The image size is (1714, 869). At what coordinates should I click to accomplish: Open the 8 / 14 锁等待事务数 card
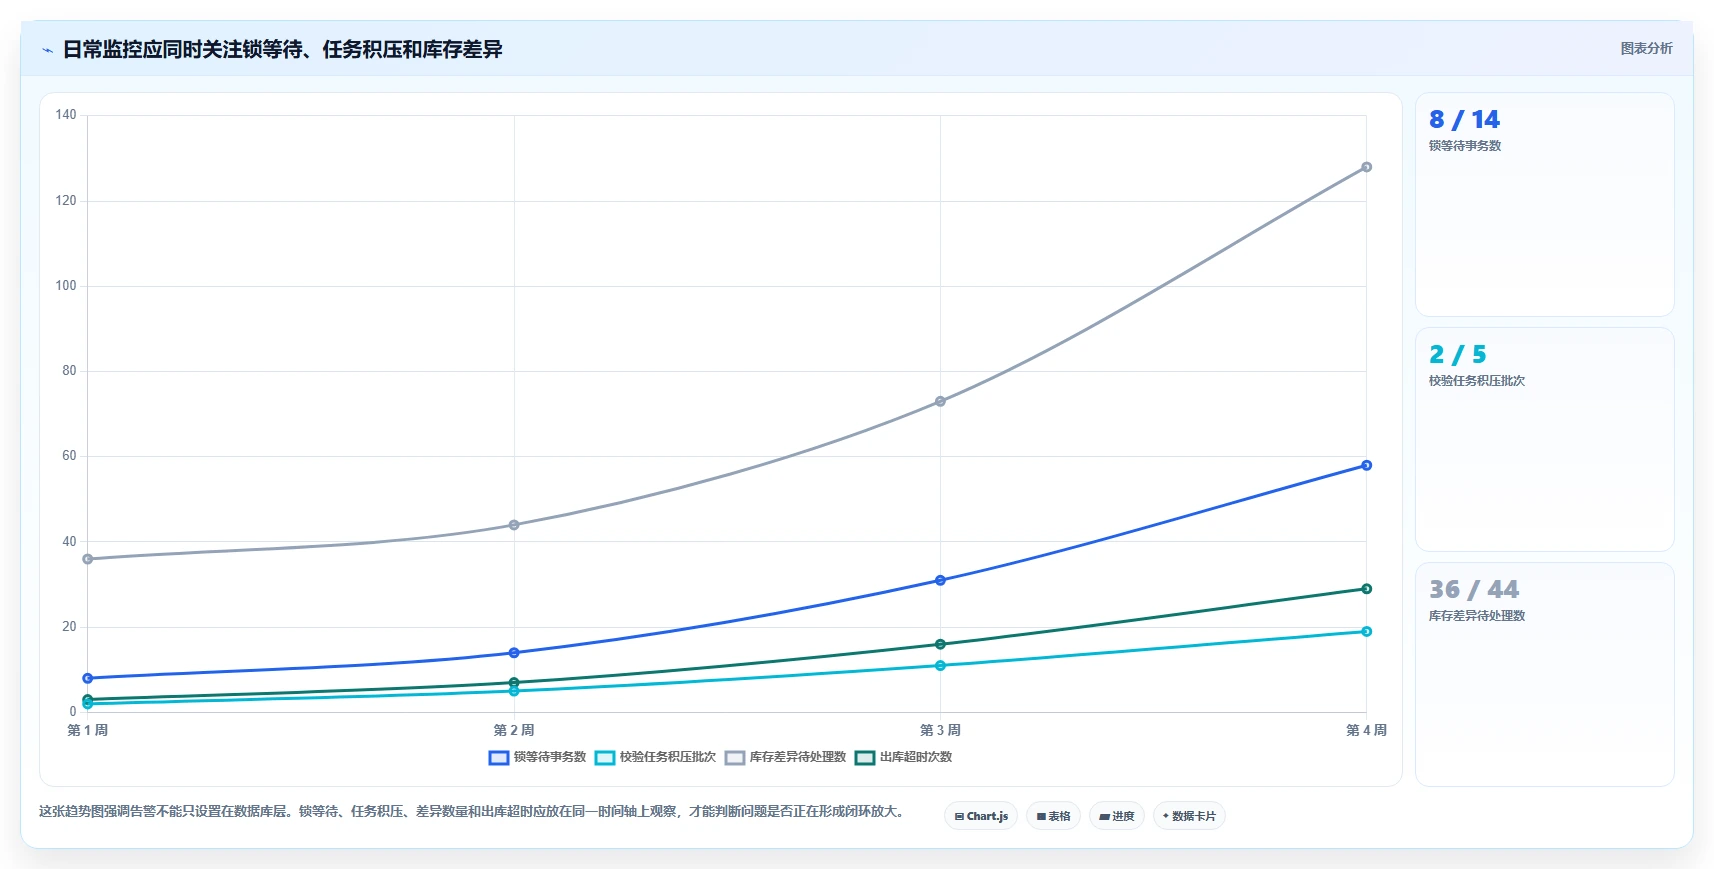[x=1544, y=205]
